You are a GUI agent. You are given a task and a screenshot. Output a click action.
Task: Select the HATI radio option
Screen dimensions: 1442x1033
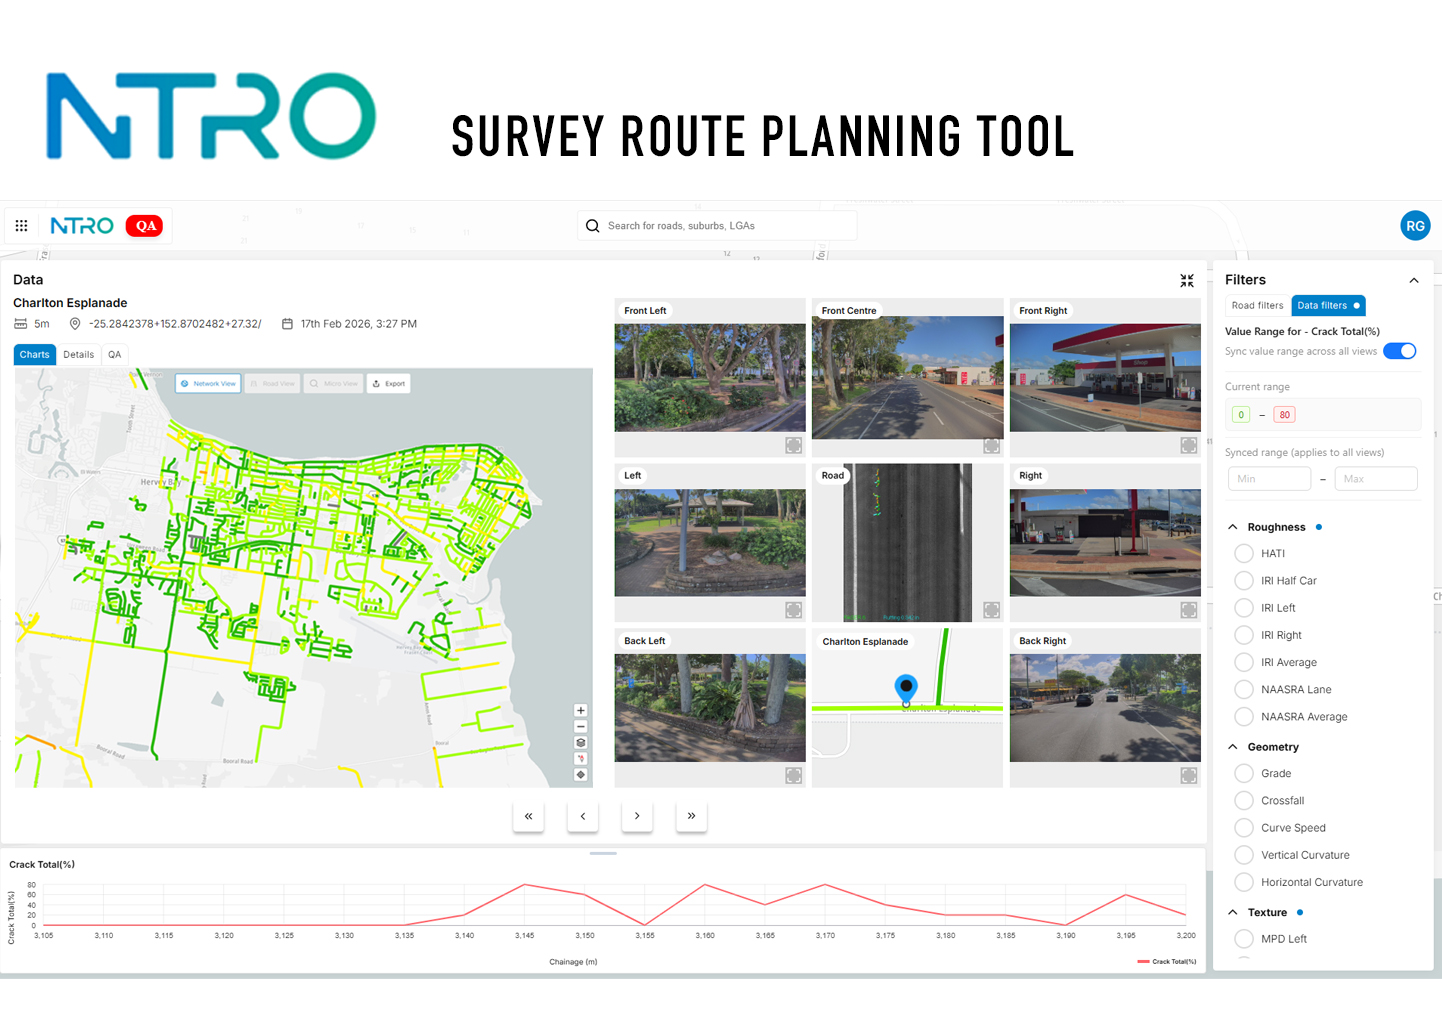pos(1244,553)
